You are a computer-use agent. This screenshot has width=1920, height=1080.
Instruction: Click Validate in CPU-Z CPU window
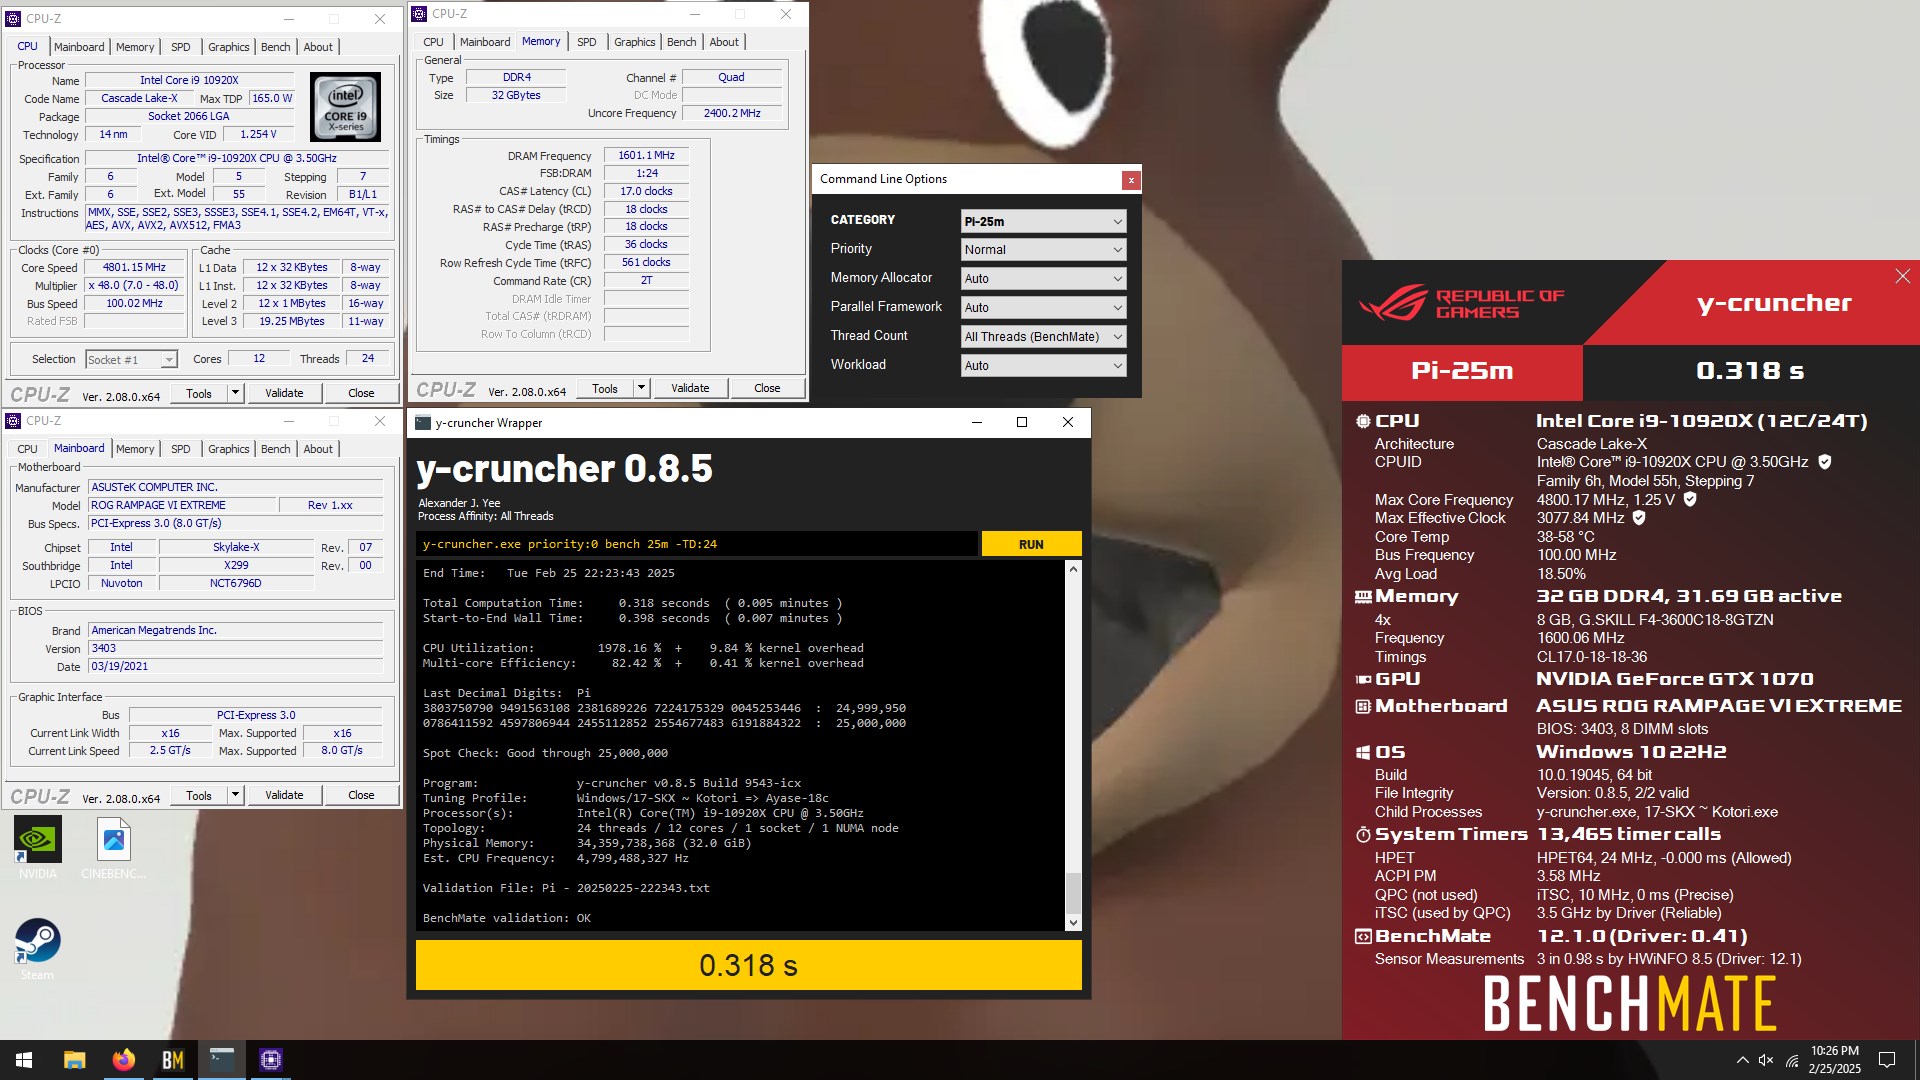(284, 393)
